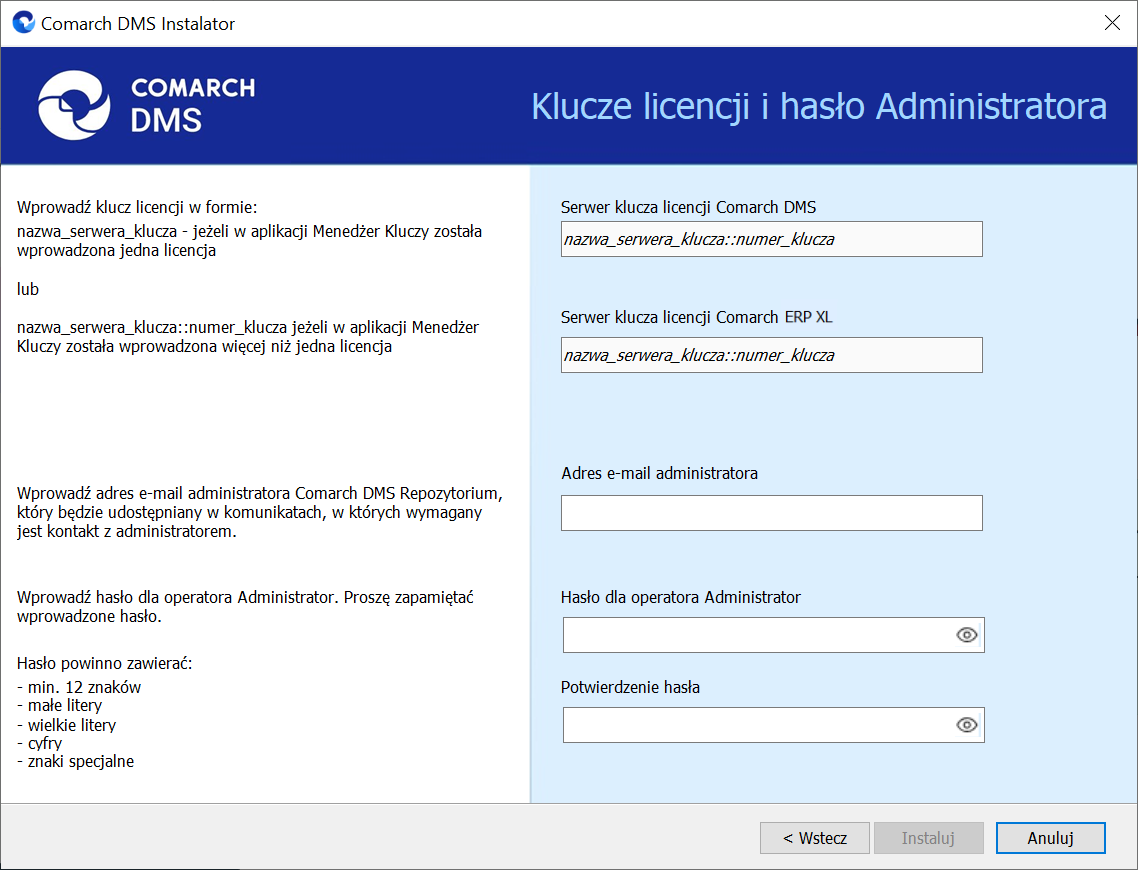Click the requirement małe litery
Screen dimensions: 1138x870
tap(60, 705)
